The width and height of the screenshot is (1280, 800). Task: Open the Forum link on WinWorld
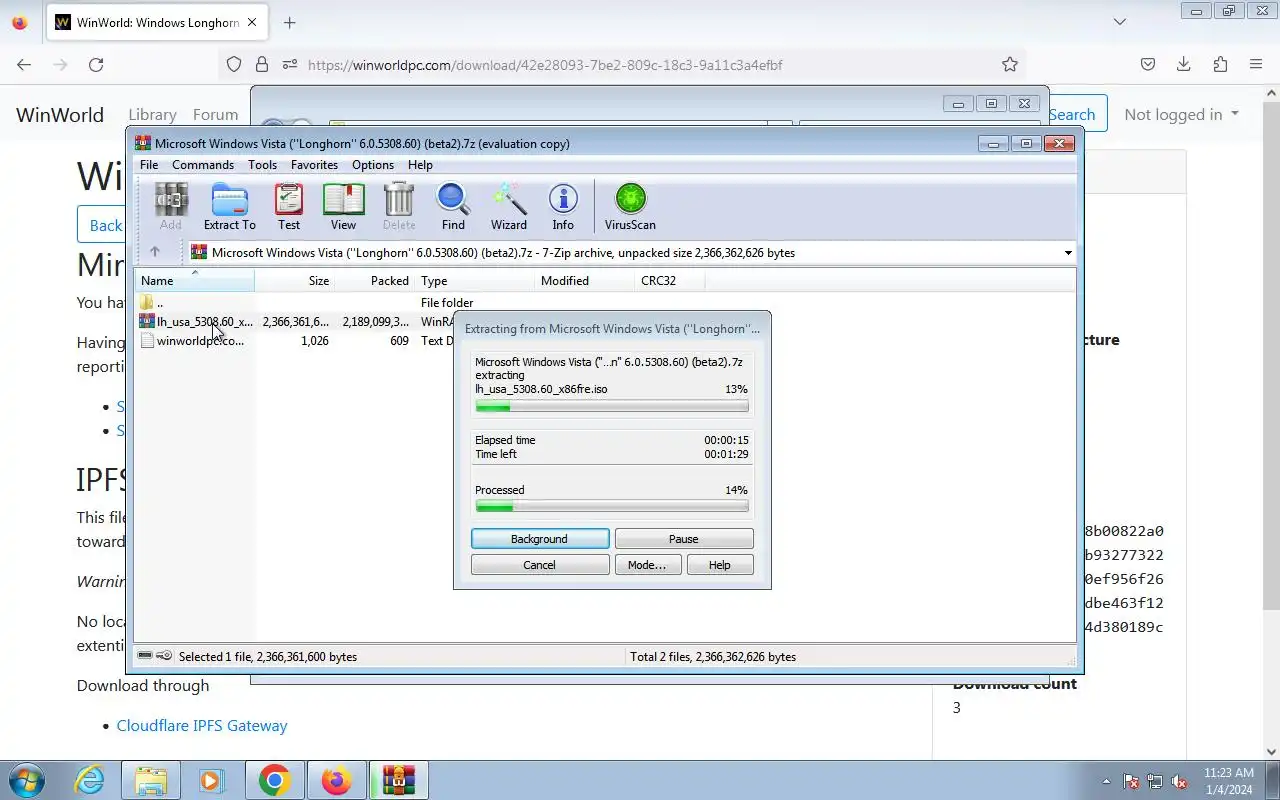pos(215,114)
